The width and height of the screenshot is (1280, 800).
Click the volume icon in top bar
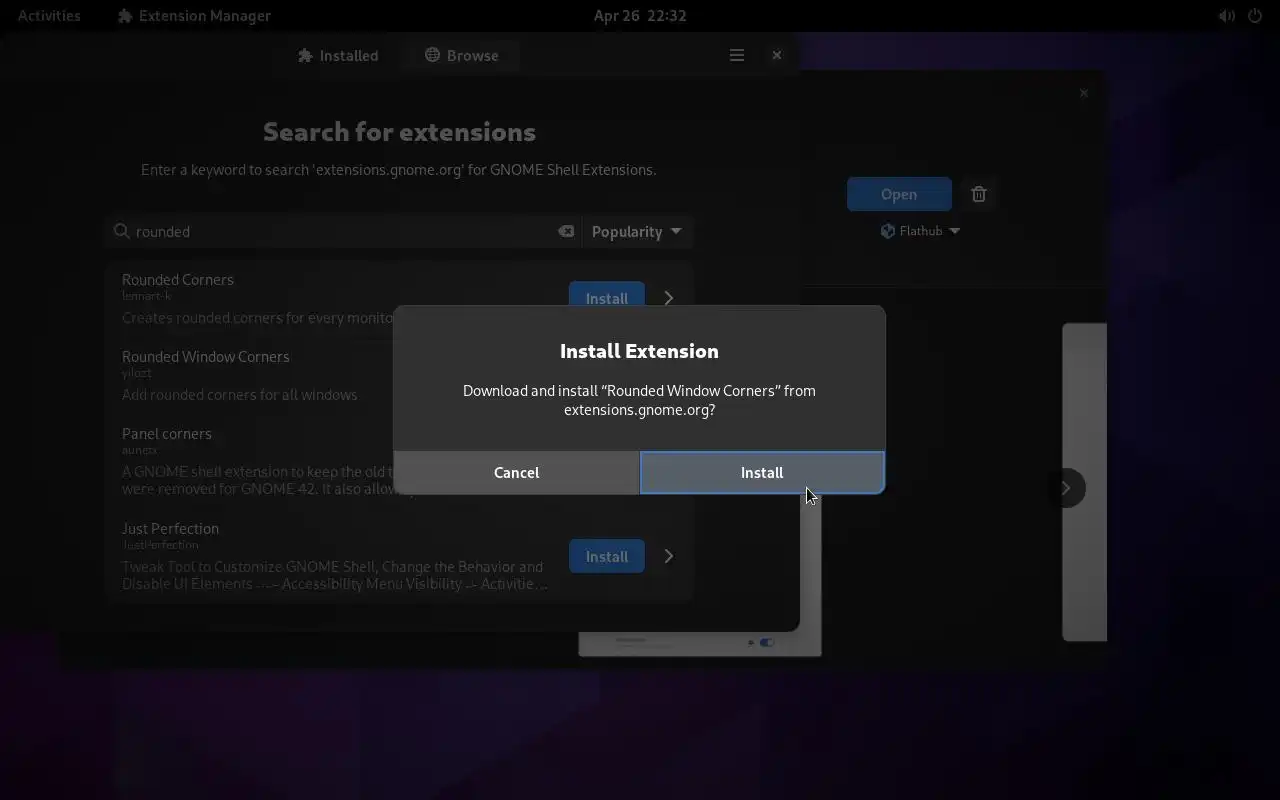pos(1226,15)
